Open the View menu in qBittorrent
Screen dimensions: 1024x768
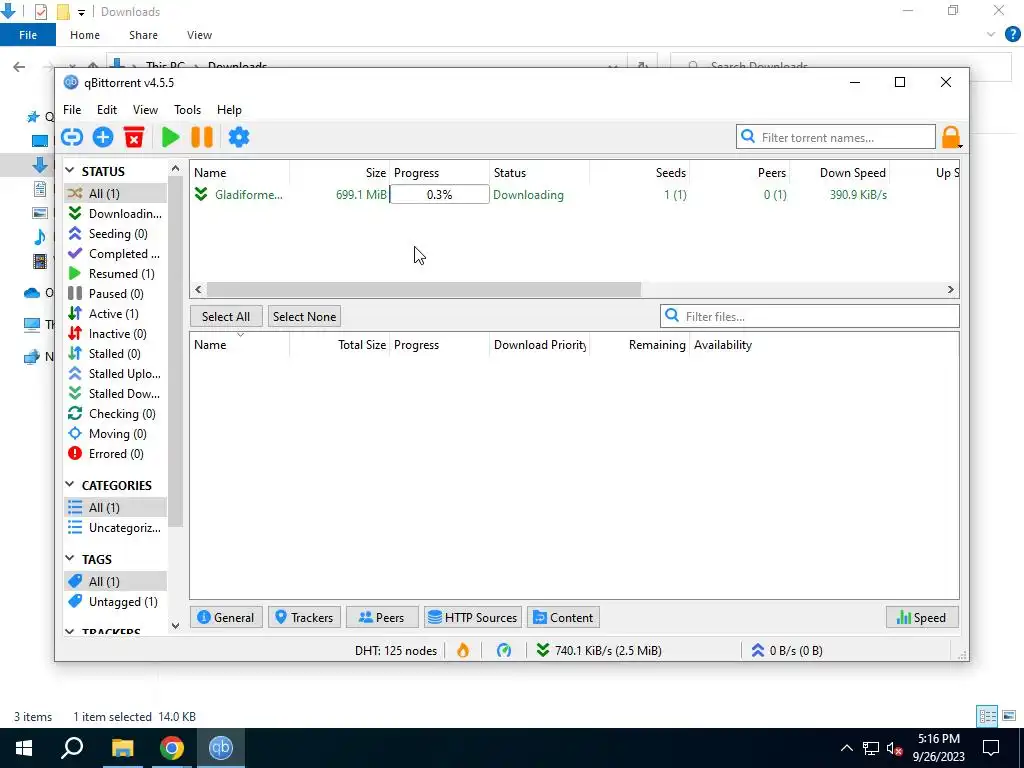[x=145, y=110]
